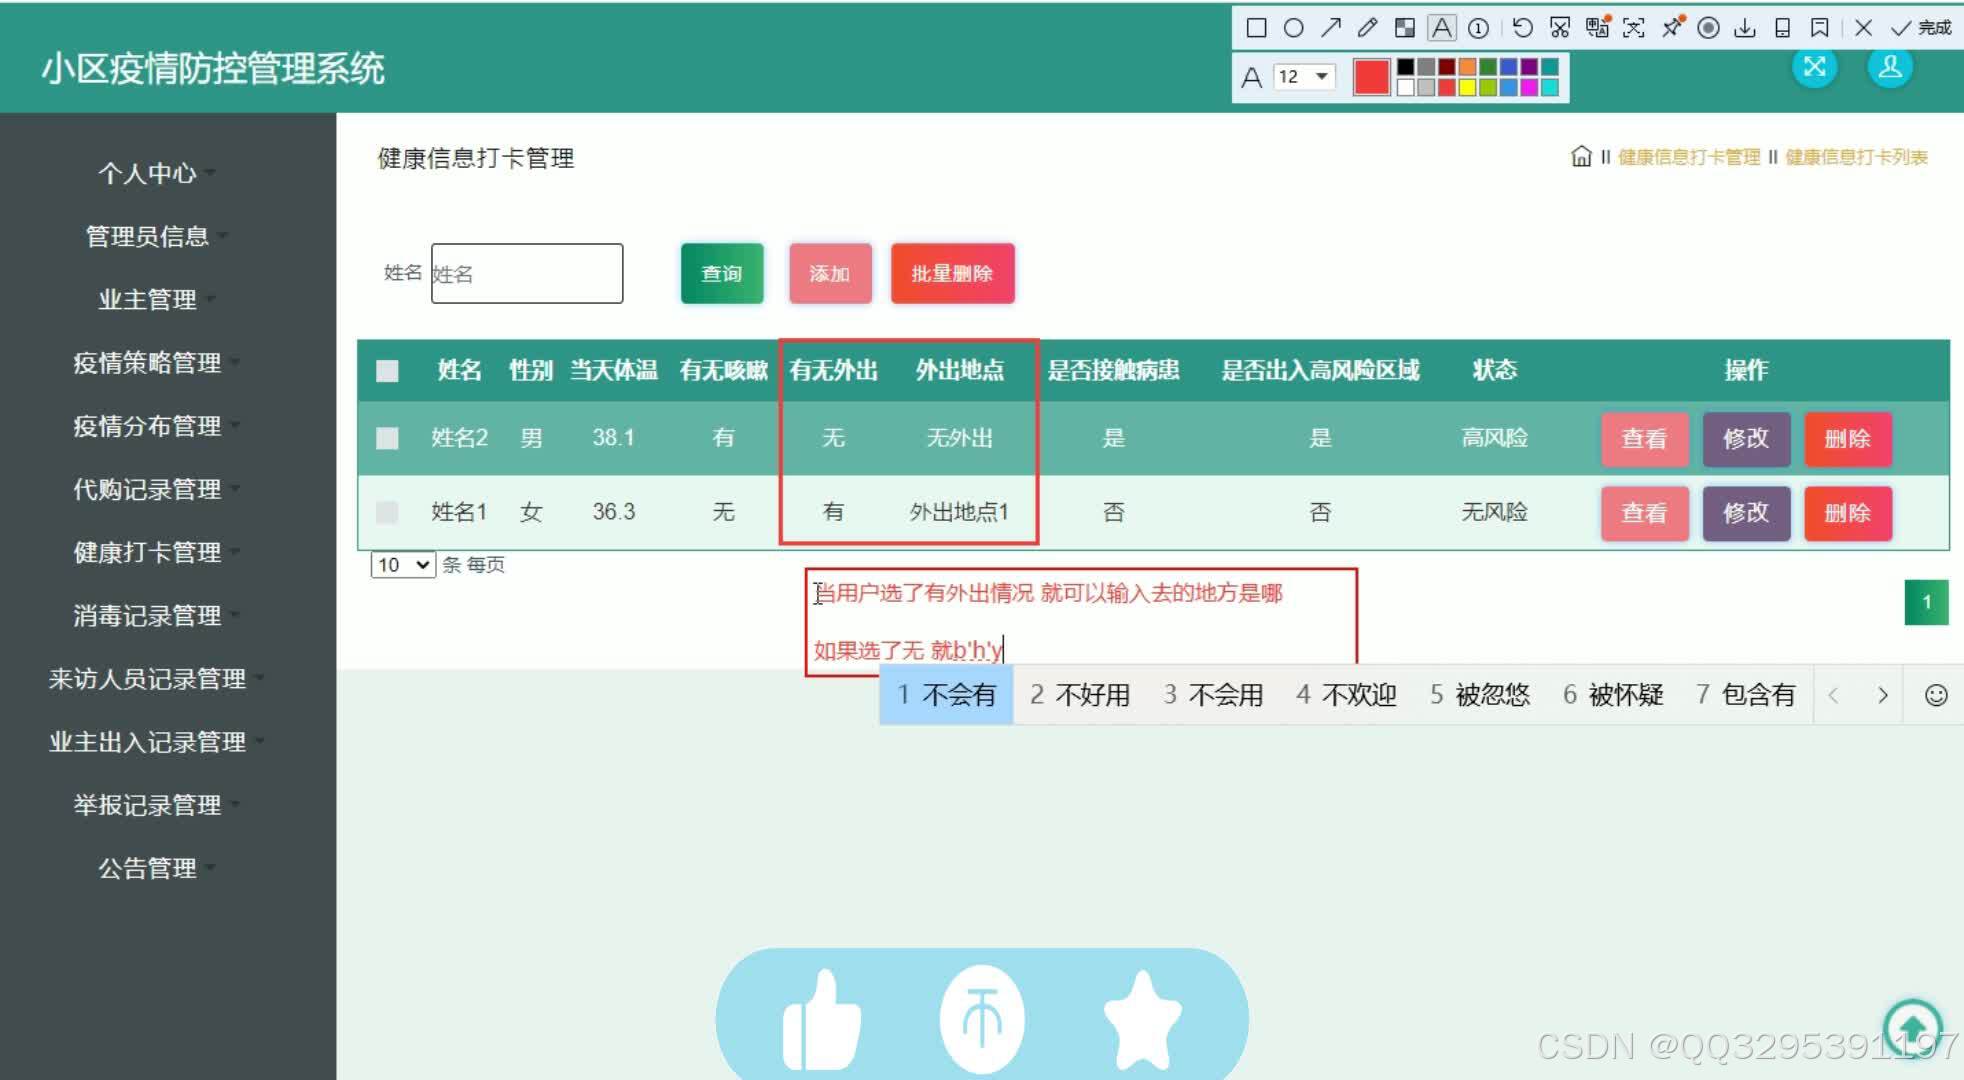Open 举报记录管理 menu item
Viewport: 1964px width, 1080px height.
[x=147, y=804]
